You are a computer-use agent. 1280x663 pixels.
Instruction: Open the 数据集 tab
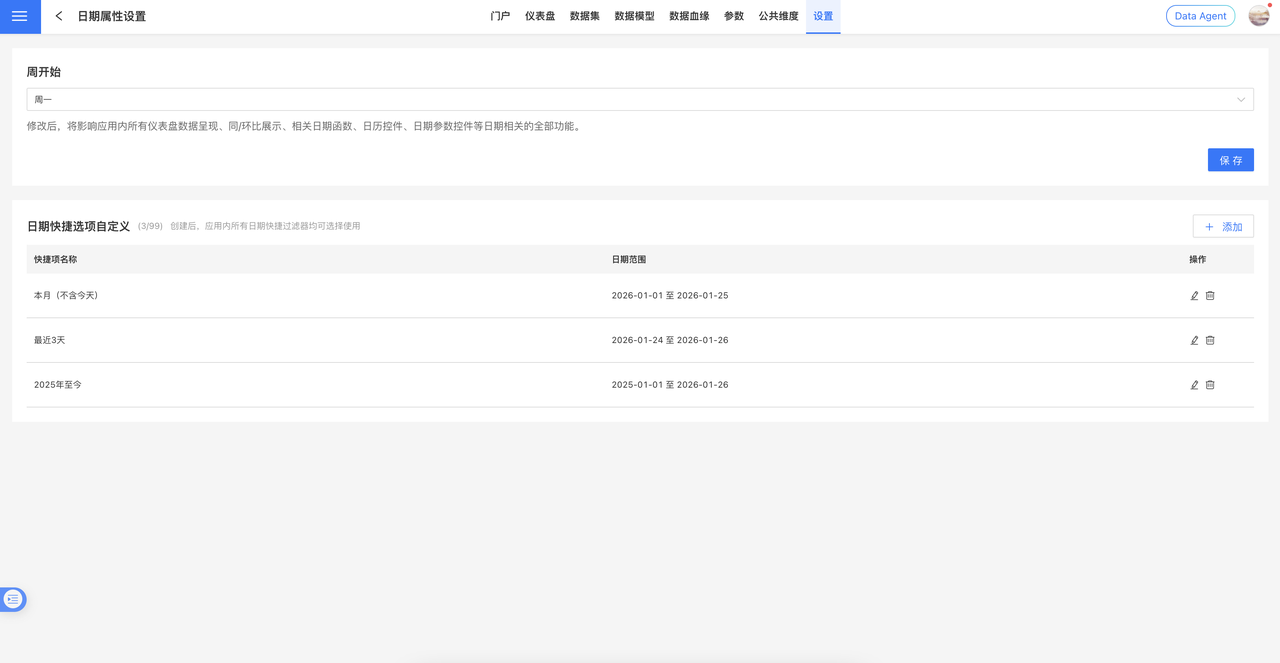pyautogui.click(x=585, y=16)
